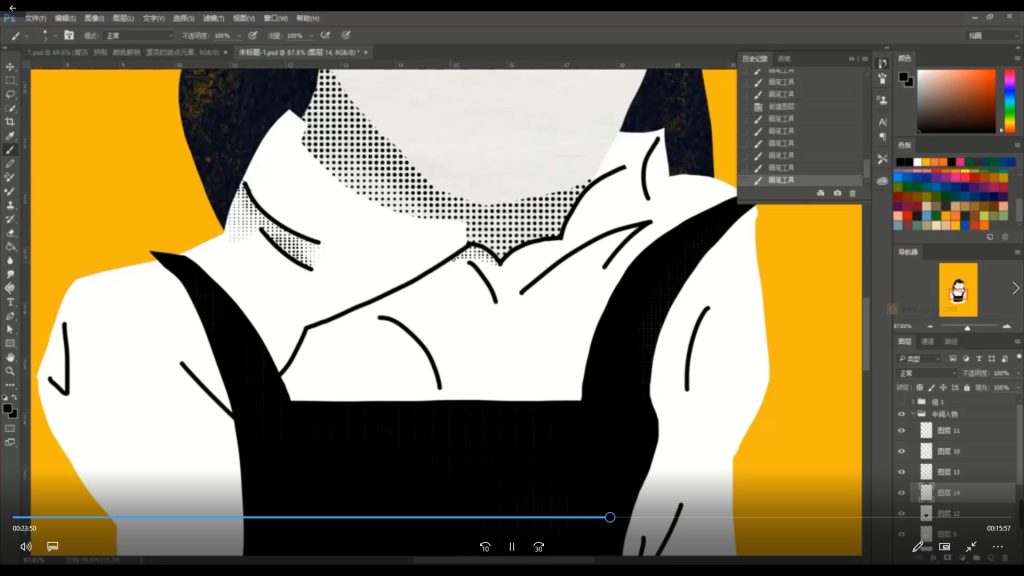Select the Move tool in the toolbar

[x=10, y=67]
